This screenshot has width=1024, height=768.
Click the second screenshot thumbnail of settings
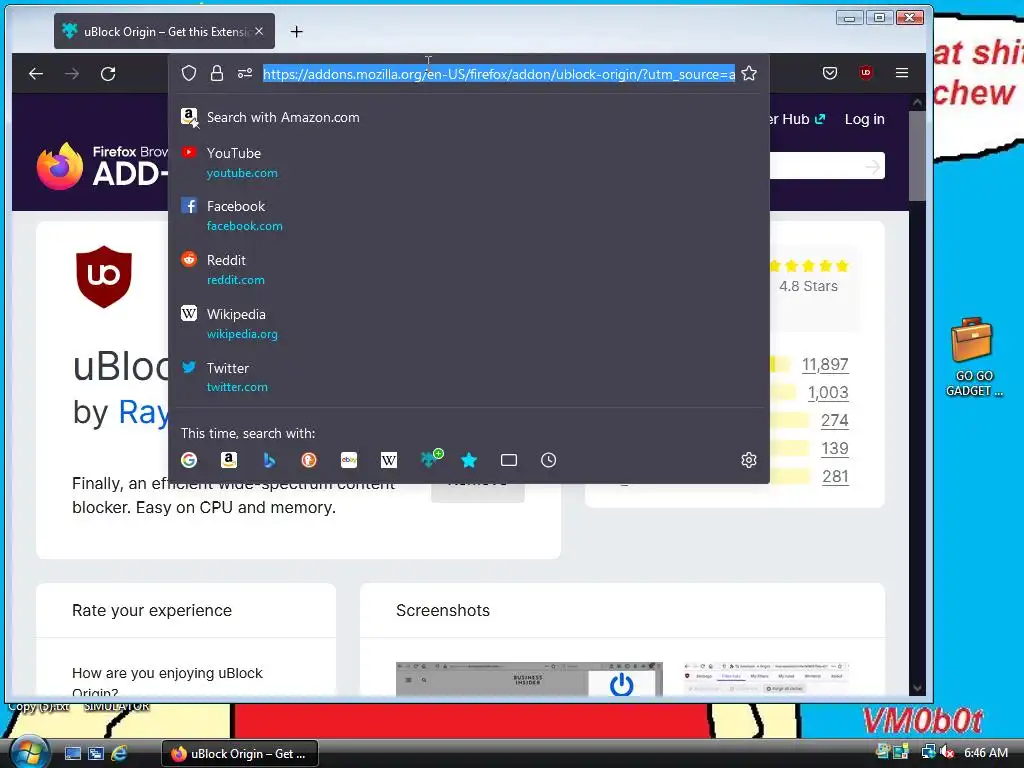pos(765,679)
